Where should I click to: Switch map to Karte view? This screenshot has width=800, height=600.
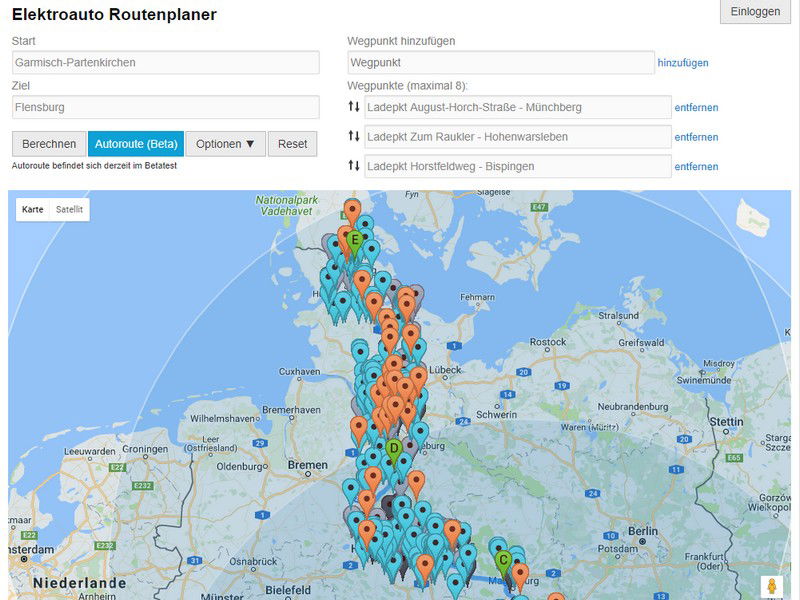(33, 210)
